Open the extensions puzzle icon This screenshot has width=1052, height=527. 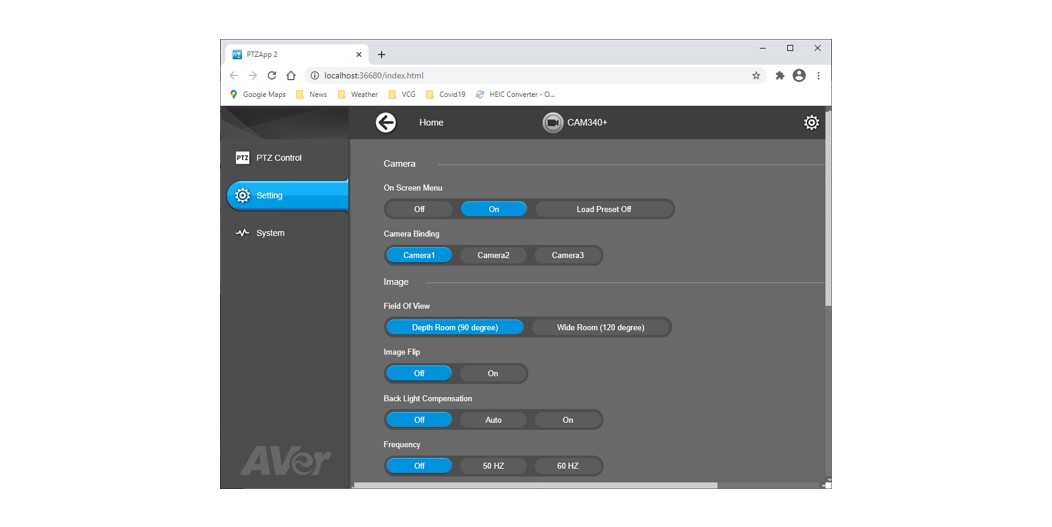pyautogui.click(x=780, y=75)
